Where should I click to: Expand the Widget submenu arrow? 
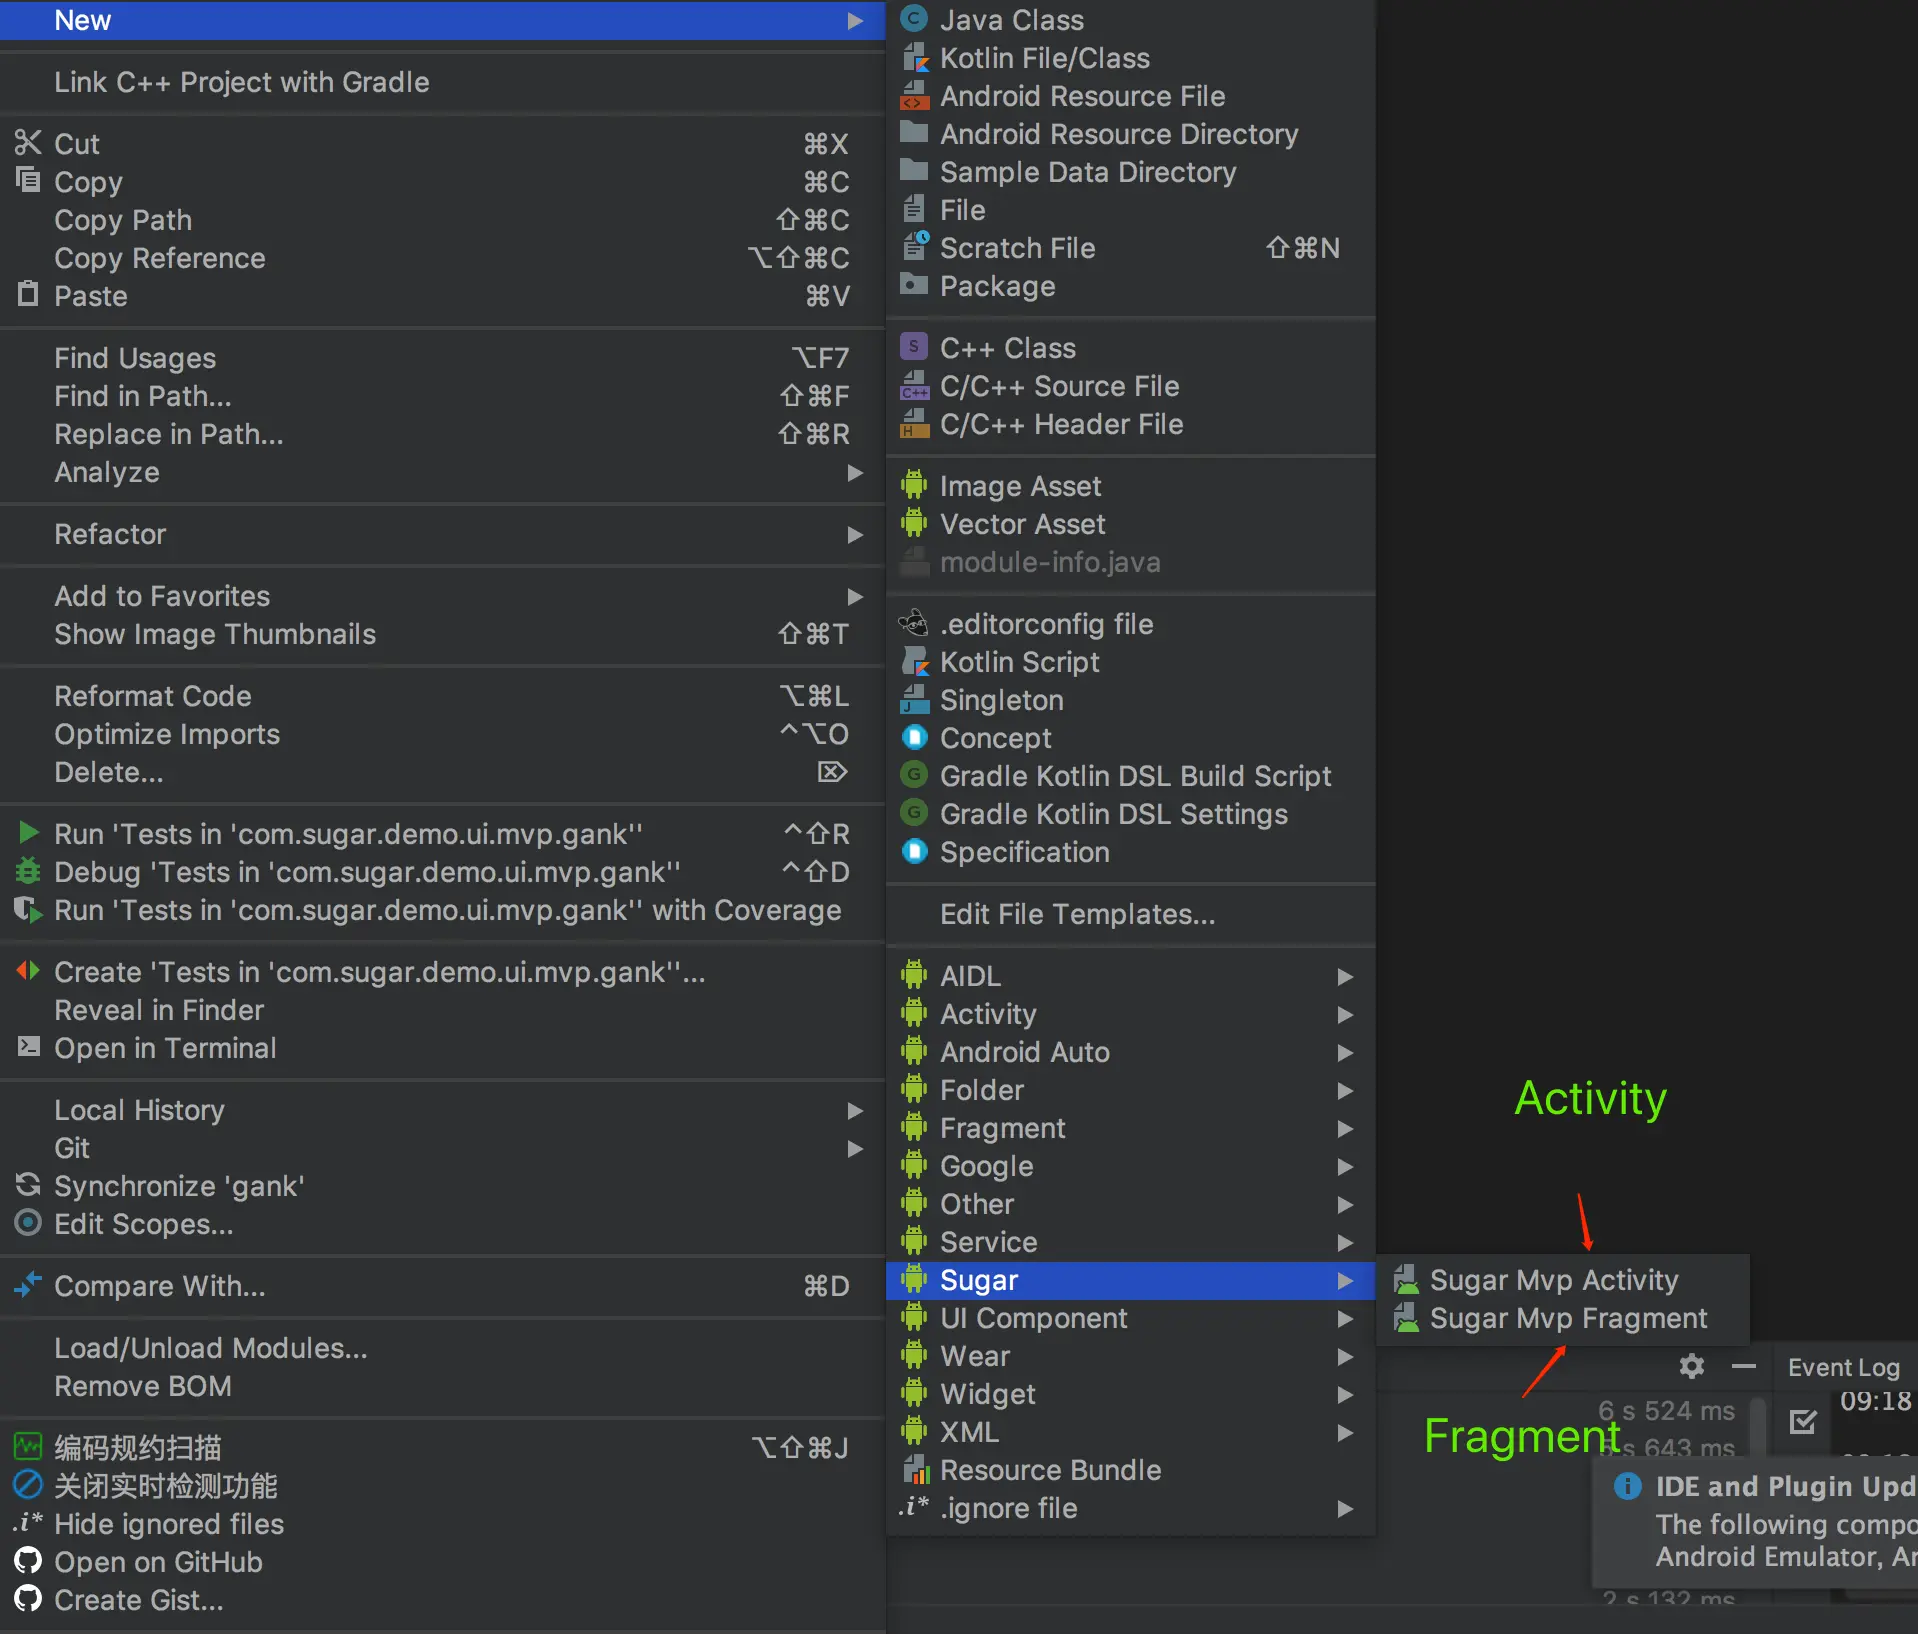pos(1345,1394)
